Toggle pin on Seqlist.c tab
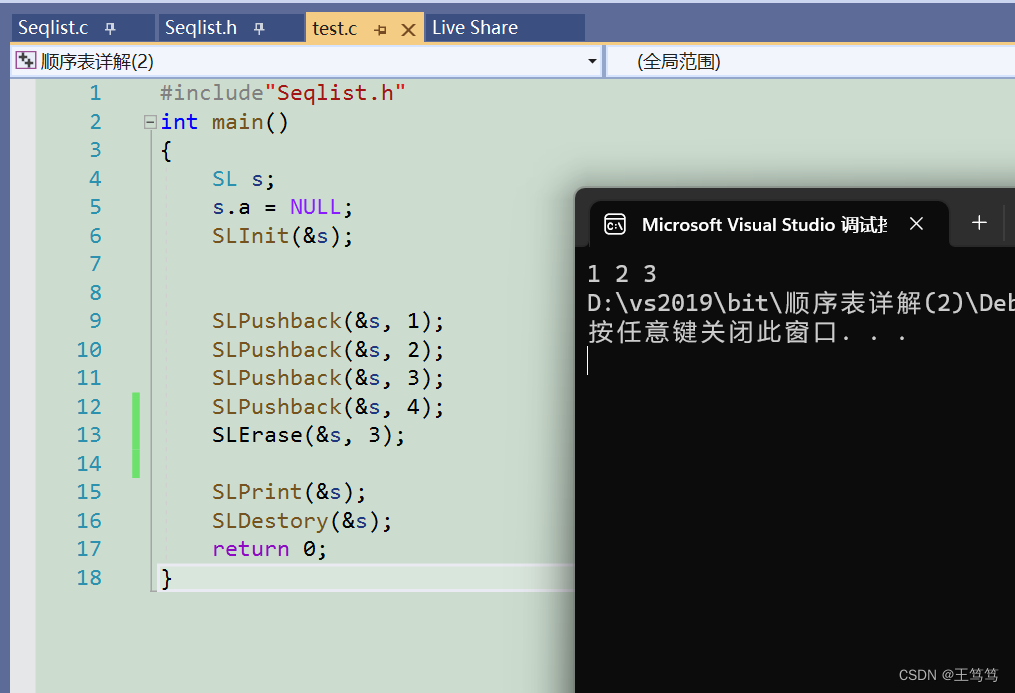Image resolution: width=1015 pixels, height=693 pixels. [x=110, y=28]
